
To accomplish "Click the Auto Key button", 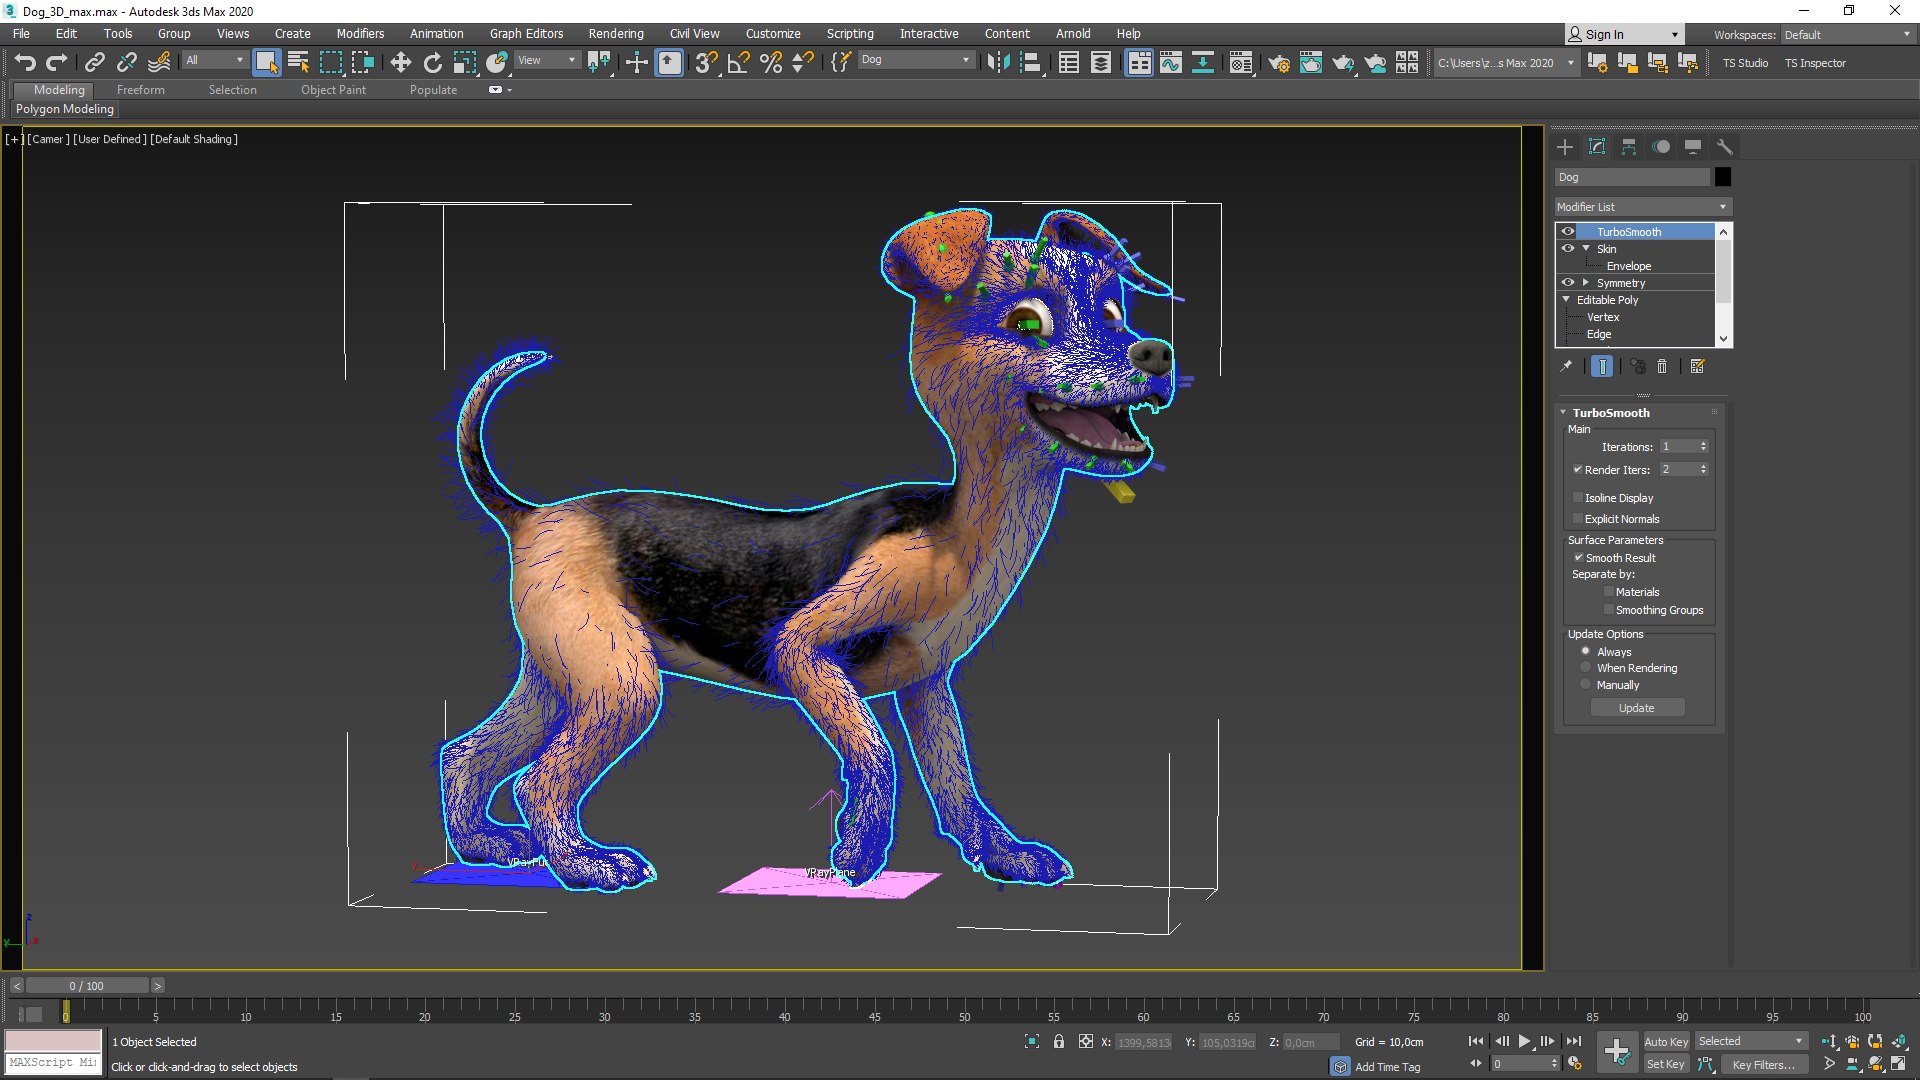I will coord(1666,1042).
